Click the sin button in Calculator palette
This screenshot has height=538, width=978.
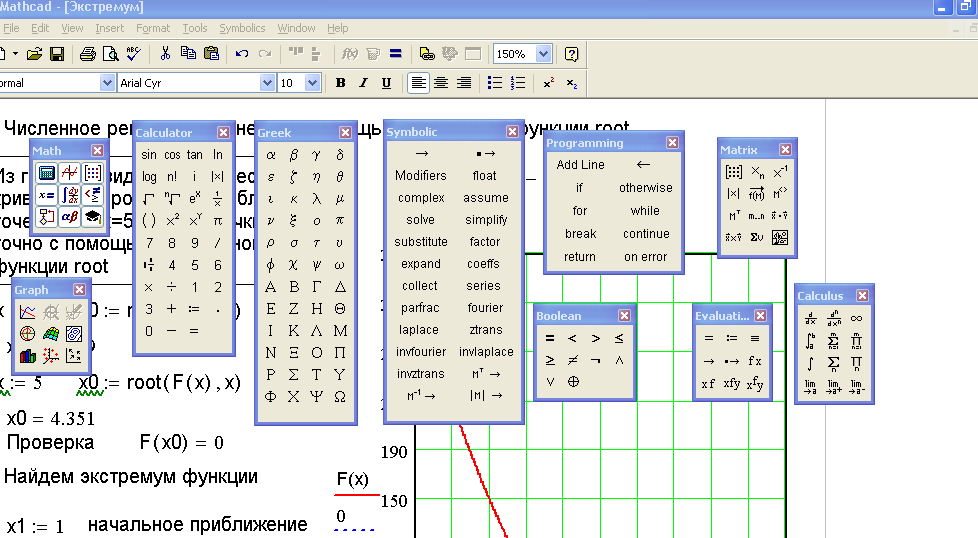pos(149,155)
